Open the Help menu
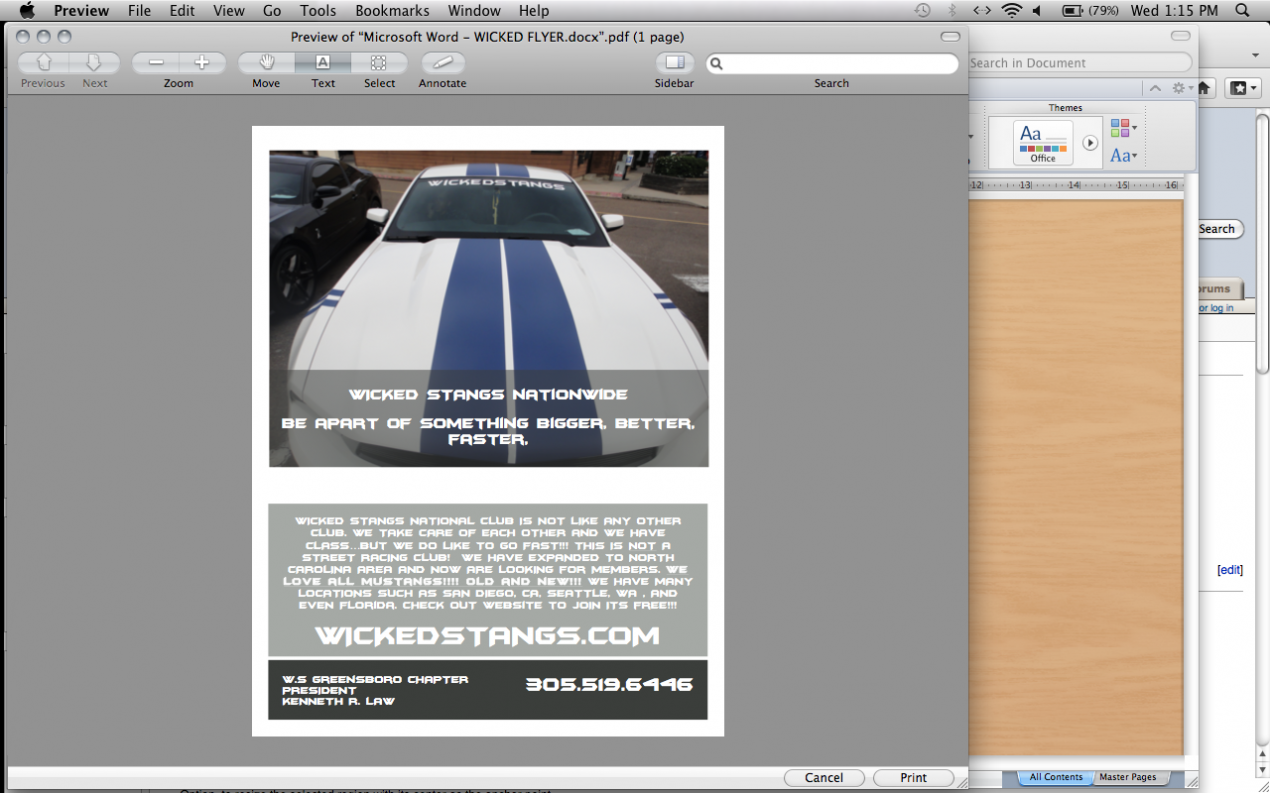 pyautogui.click(x=533, y=11)
